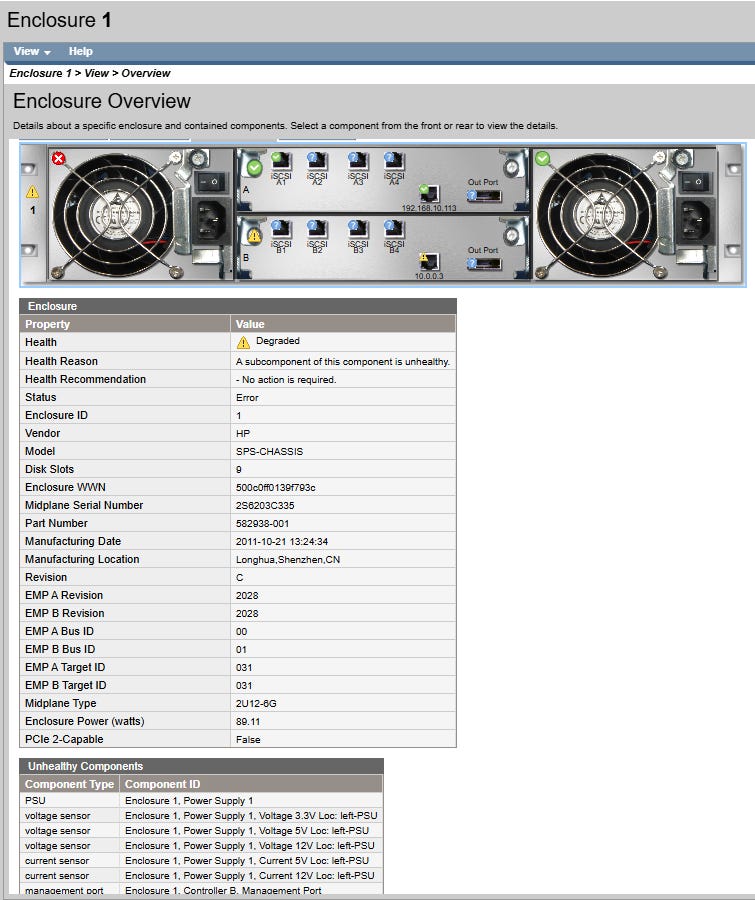
Task: Select controller A Out Port
Action: tap(483, 196)
